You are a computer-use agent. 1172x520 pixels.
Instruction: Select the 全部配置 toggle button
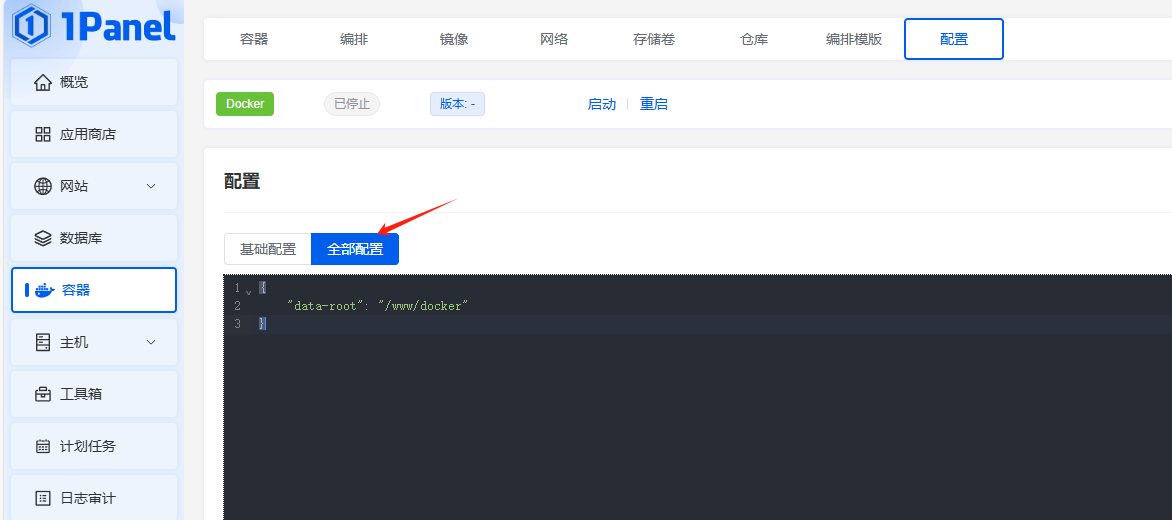coord(355,249)
